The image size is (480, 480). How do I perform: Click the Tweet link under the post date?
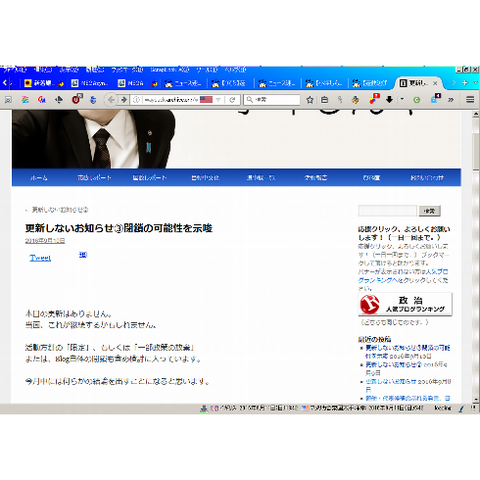[x=40, y=258]
